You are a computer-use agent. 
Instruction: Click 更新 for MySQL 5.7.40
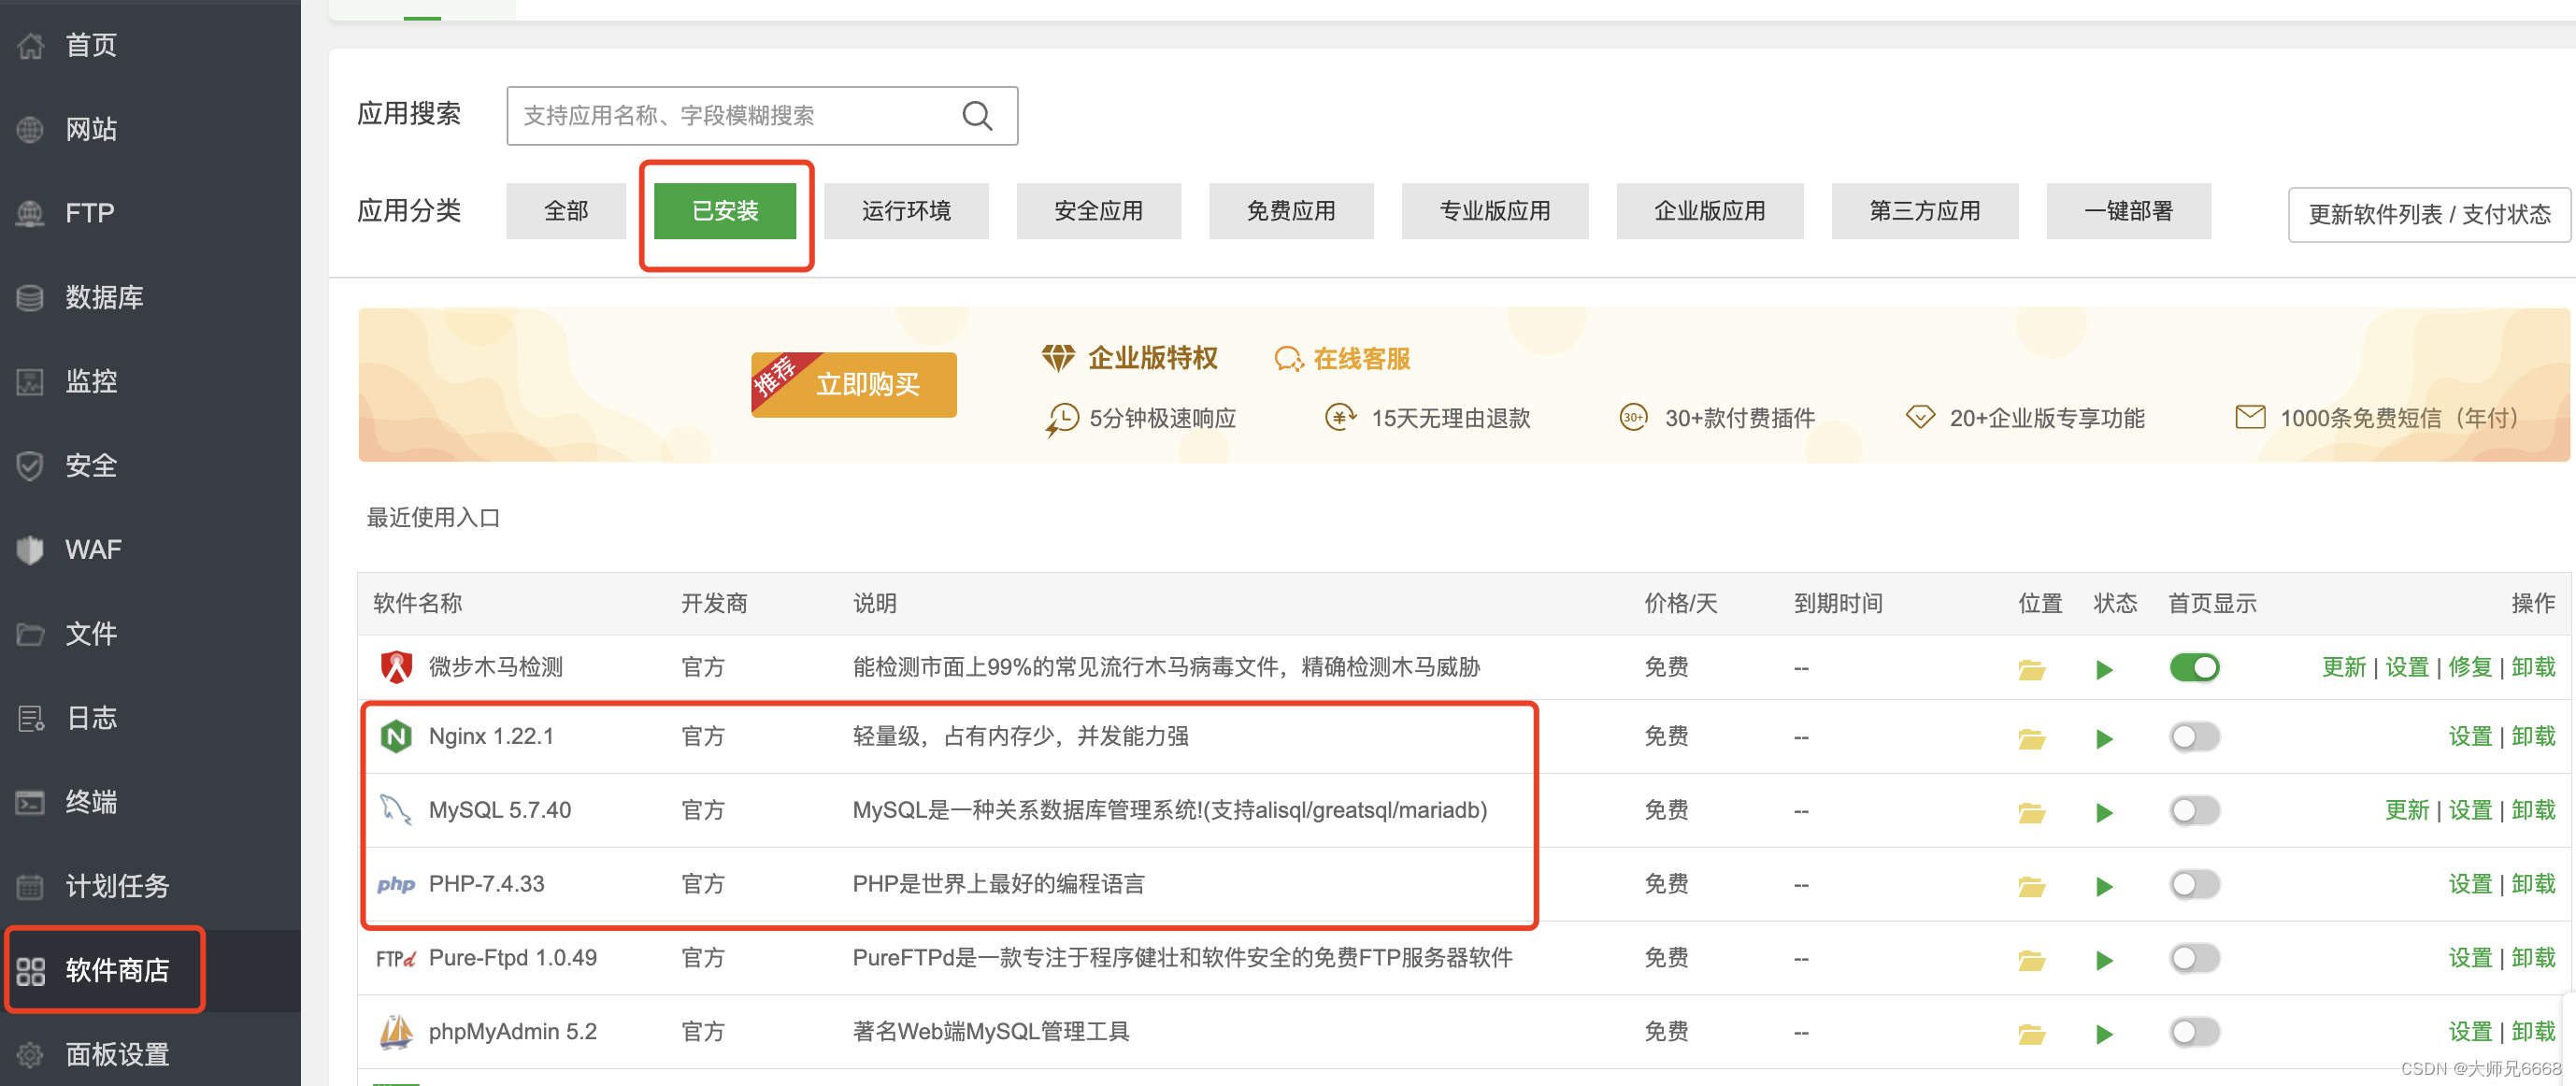point(2406,810)
